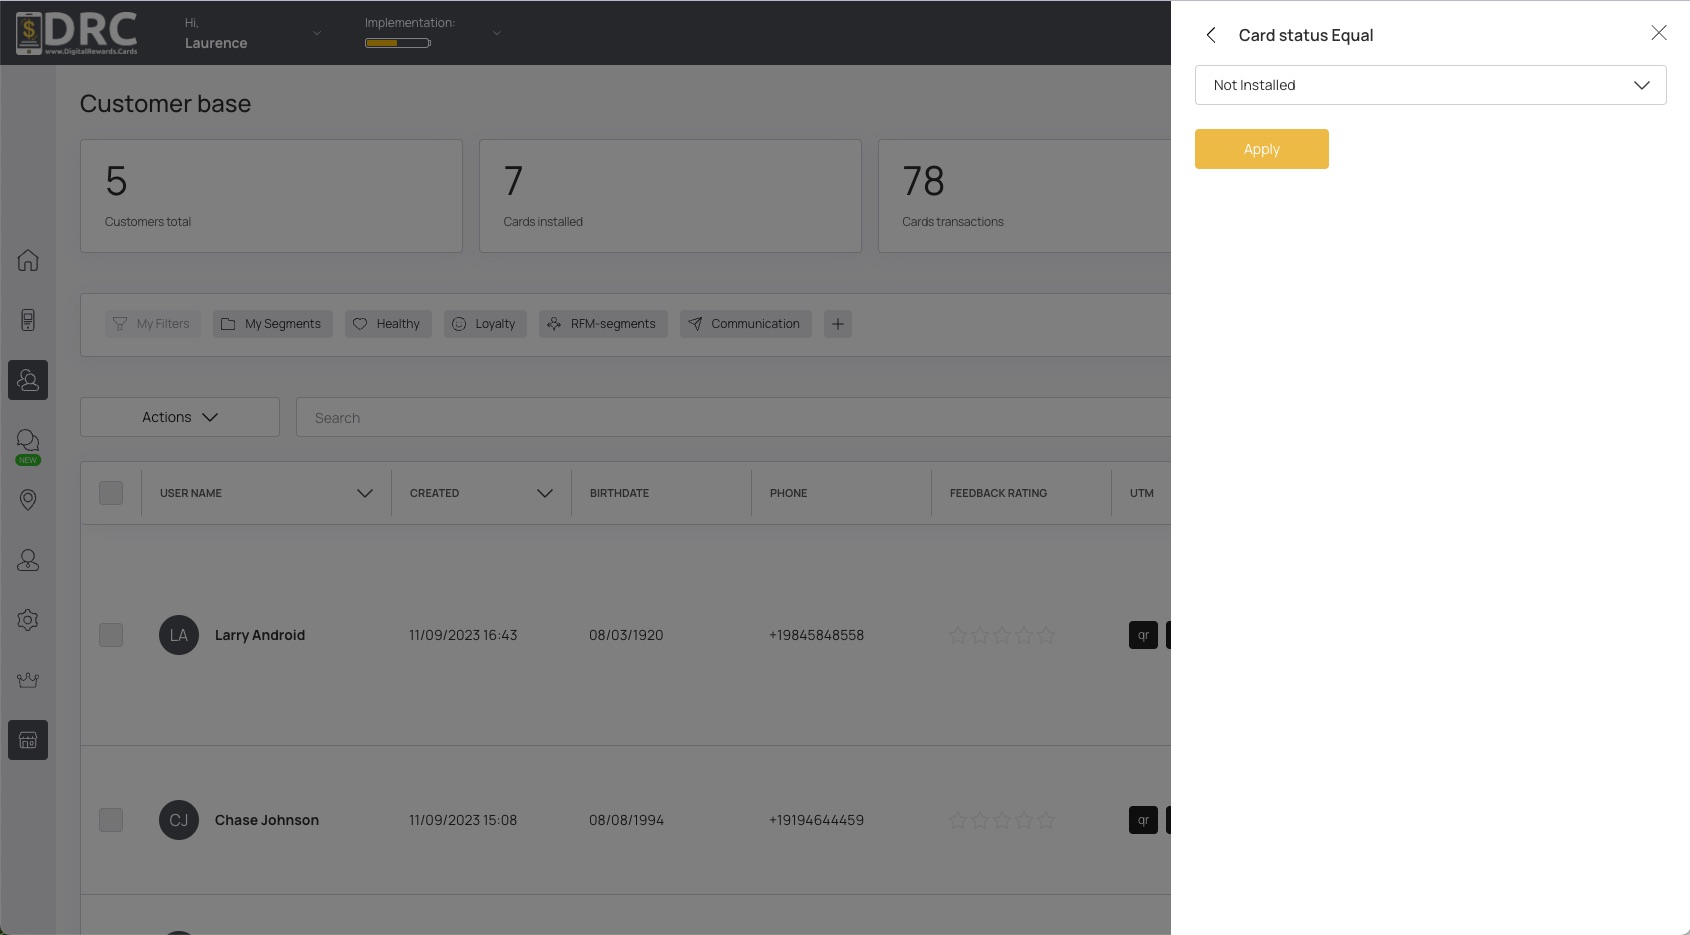The width and height of the screenshot is (1690, 935).
Task: Click the FEEDBACK RATING column header
Action: 998,493
